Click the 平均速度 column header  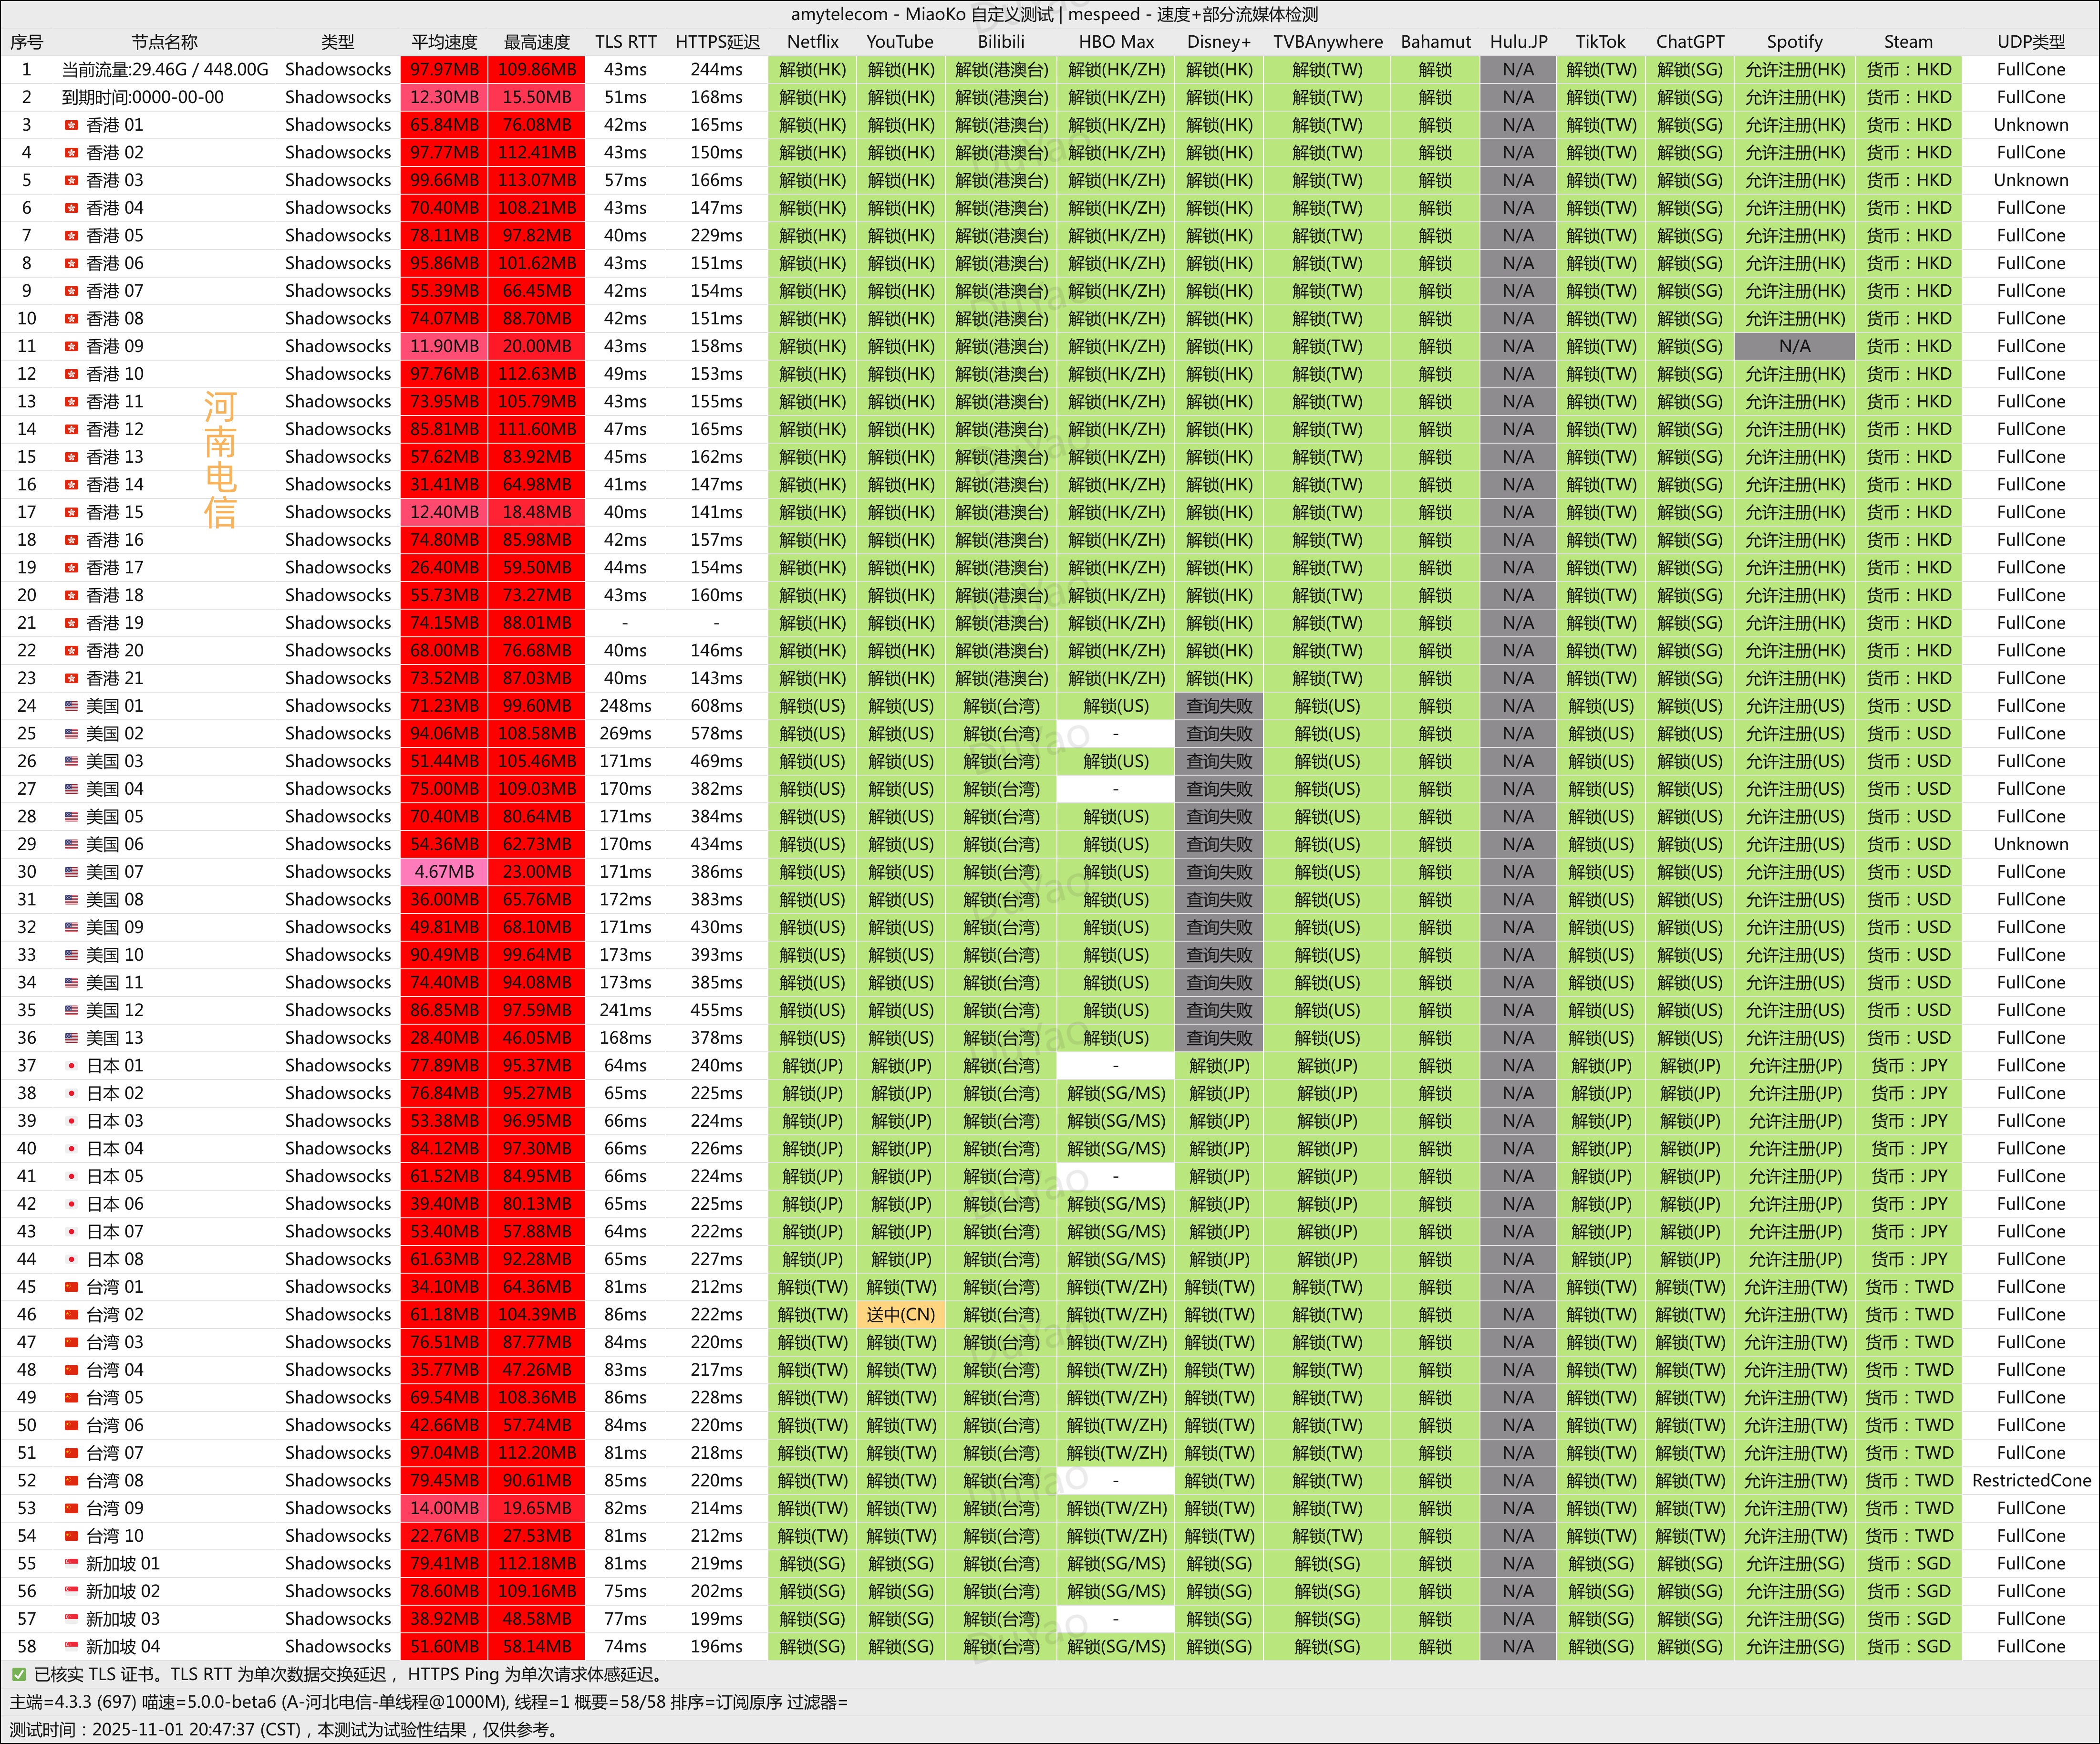(x=444, y=42)
